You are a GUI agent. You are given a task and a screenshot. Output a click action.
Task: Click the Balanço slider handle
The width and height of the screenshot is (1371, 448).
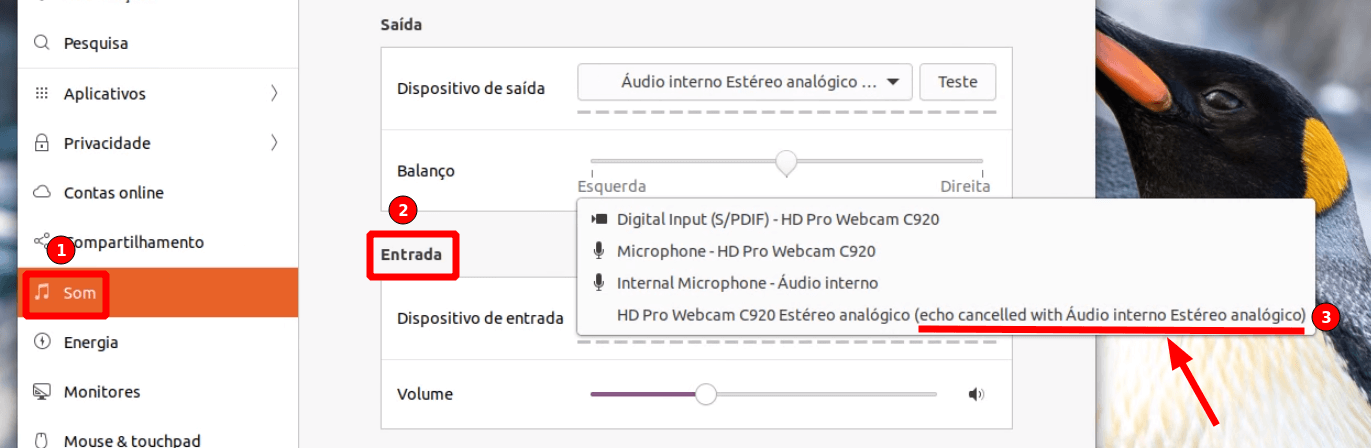[787, 161]
